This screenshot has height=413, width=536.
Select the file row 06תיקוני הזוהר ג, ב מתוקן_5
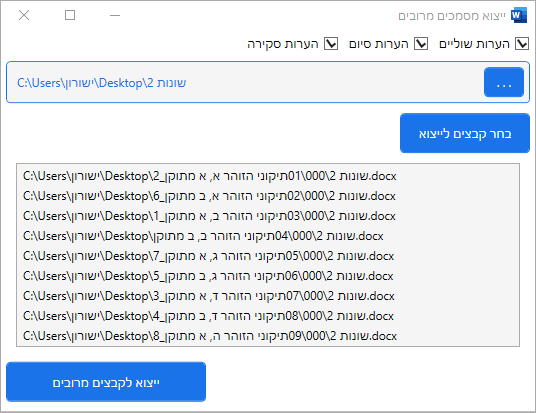point(268,276)
